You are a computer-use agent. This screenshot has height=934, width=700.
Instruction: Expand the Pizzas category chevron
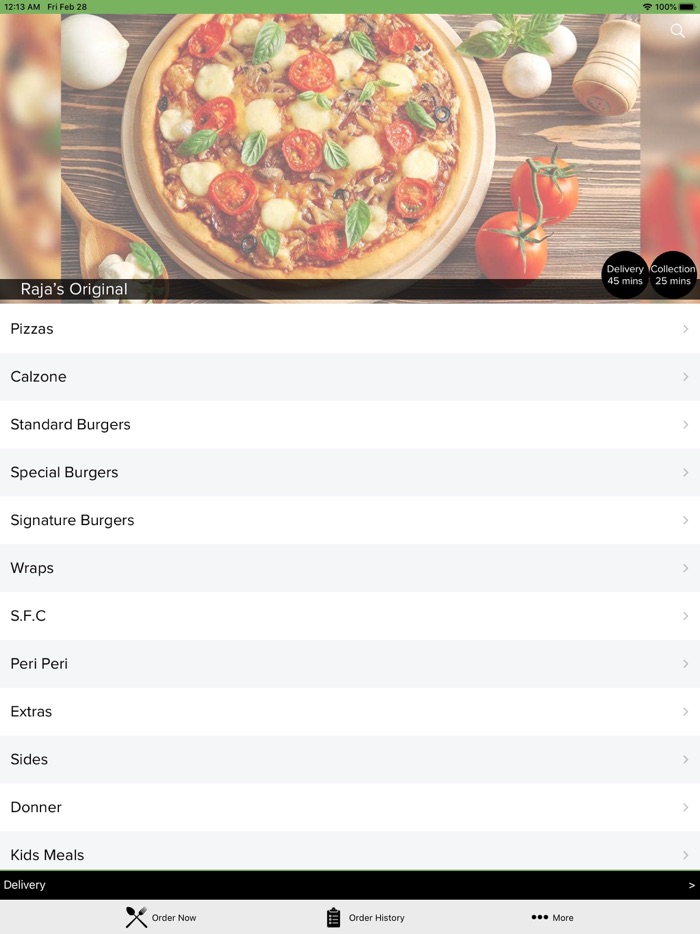(x=686, y=329)
